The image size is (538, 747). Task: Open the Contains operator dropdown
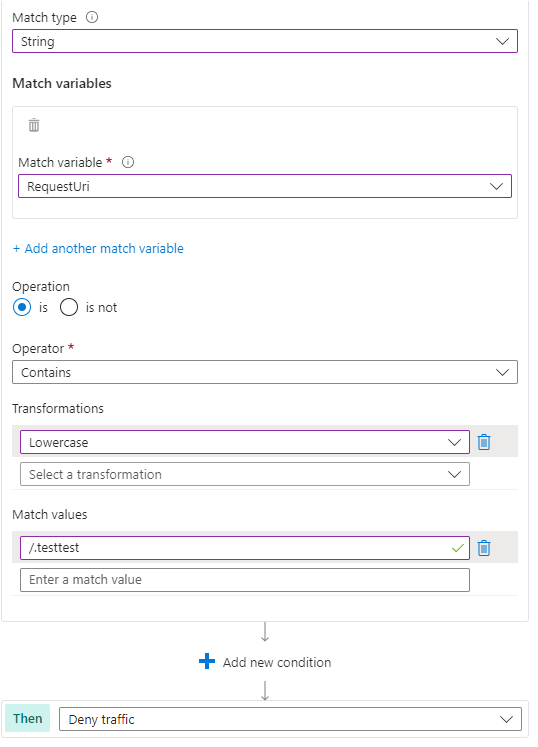pos(265,372)
